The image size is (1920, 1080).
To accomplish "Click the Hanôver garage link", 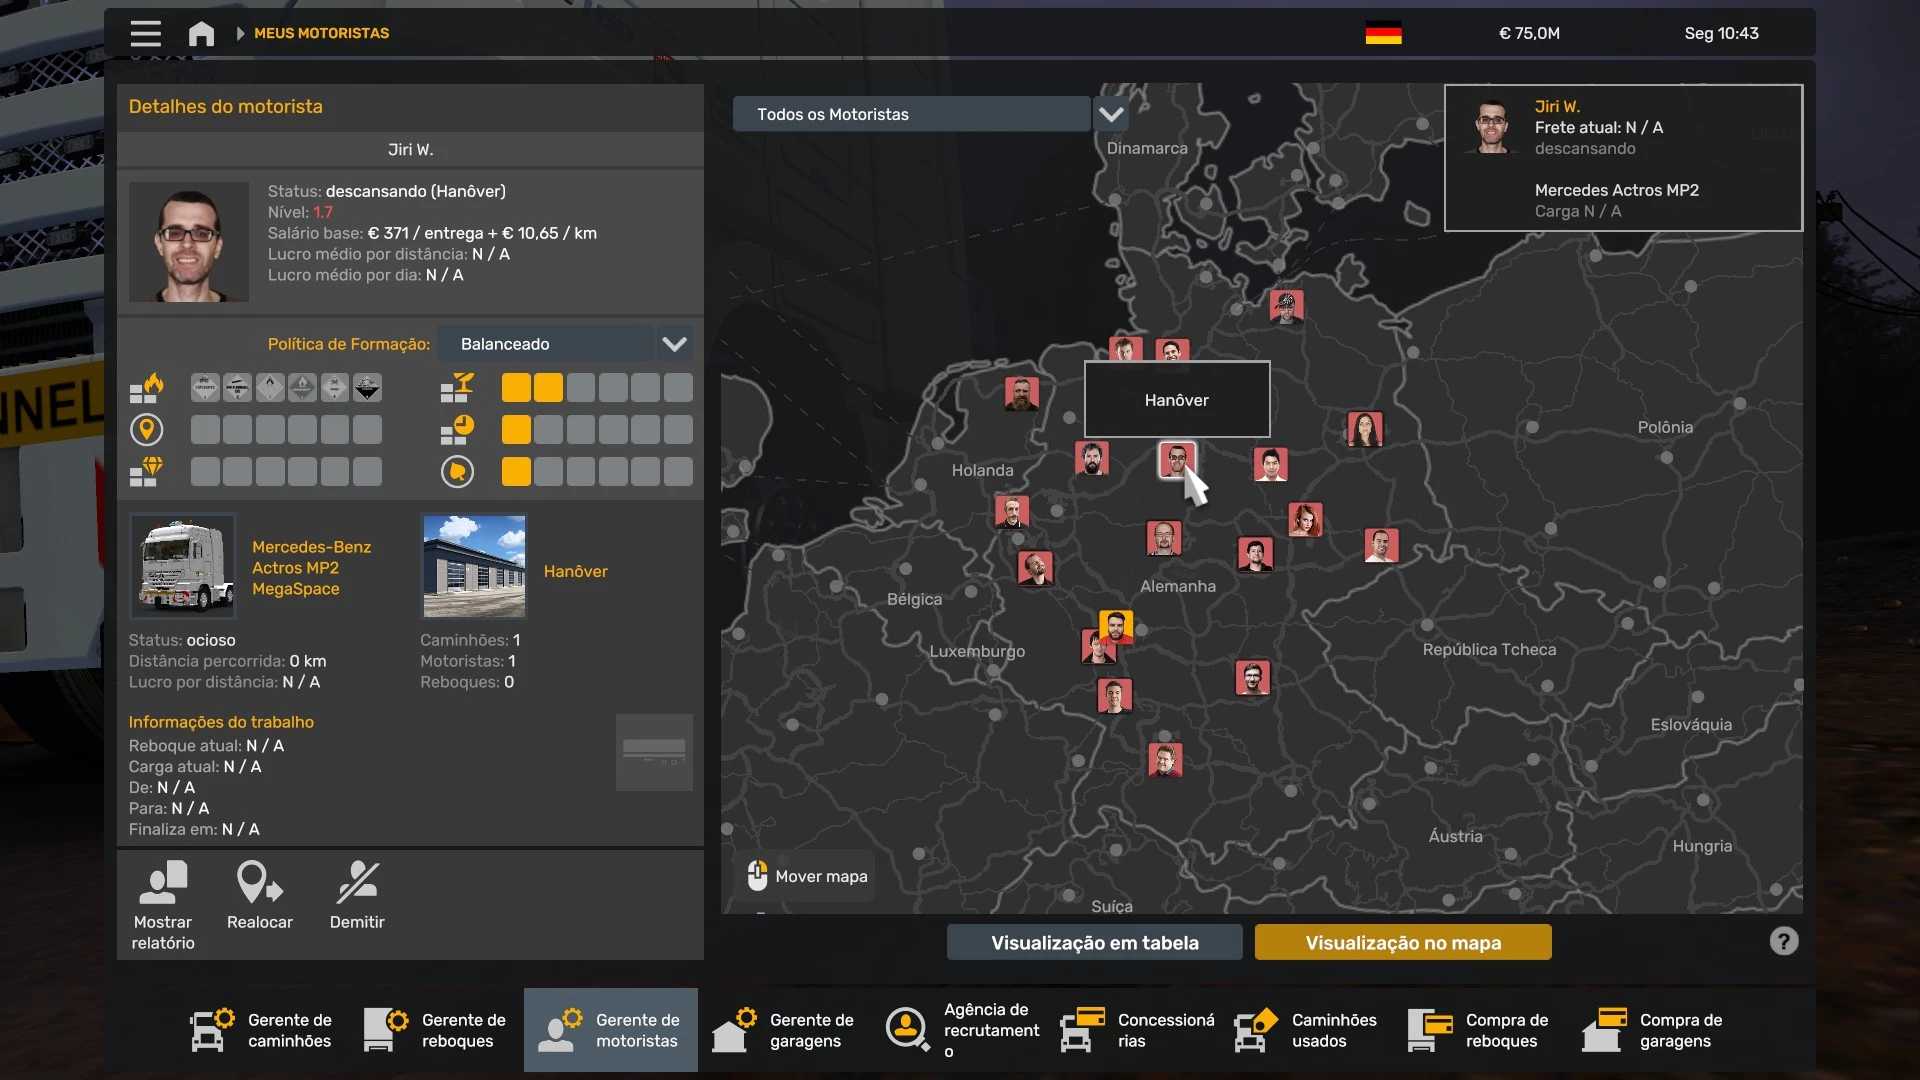I will click(575, 571).
